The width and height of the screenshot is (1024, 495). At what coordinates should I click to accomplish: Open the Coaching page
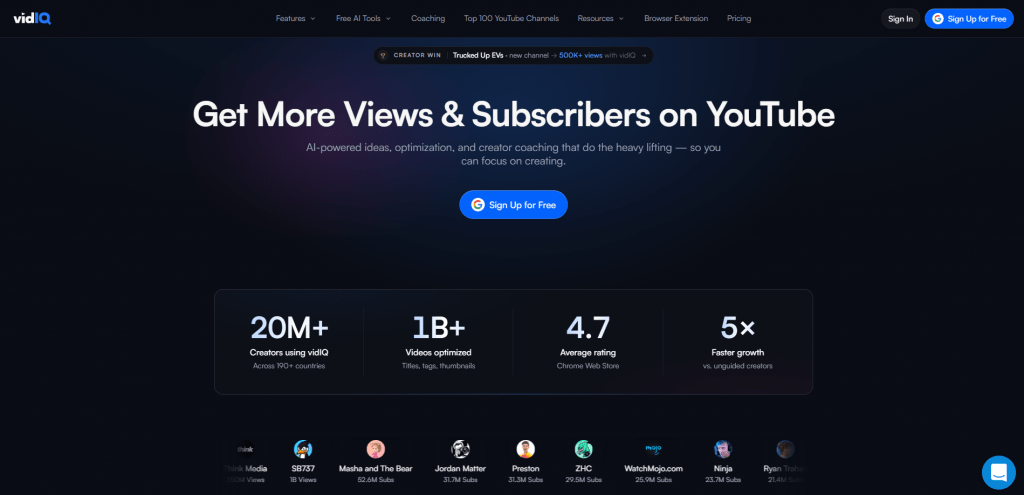(428, 18)
